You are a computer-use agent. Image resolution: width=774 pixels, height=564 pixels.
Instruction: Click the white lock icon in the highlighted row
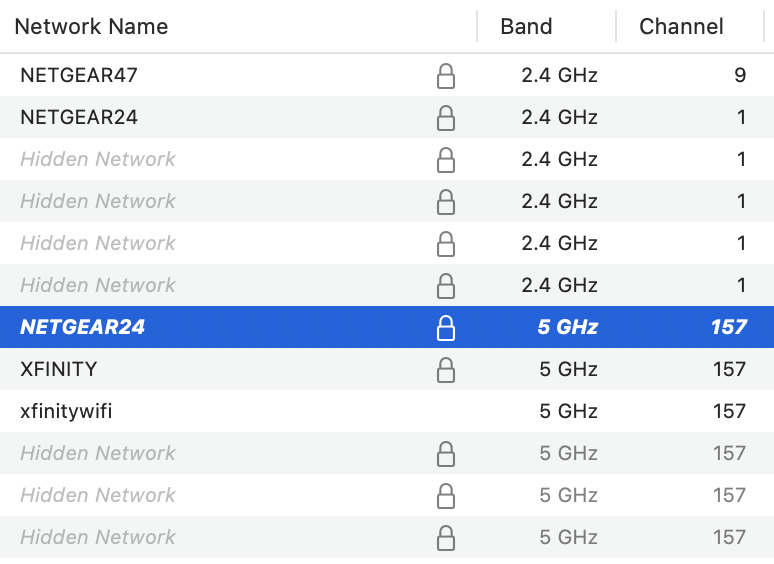click(446, 328)
